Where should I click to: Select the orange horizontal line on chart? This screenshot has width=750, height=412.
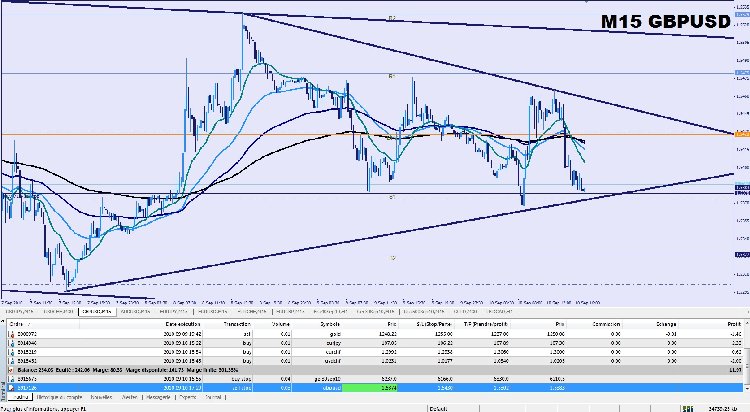[367, 134]
